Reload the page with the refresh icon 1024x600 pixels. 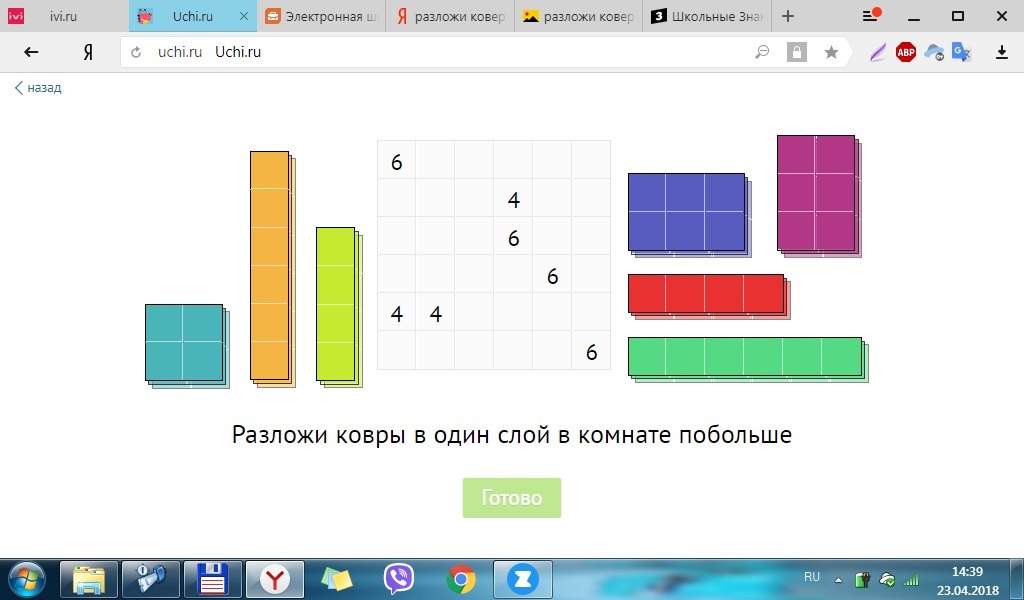[x=136, y=53]
